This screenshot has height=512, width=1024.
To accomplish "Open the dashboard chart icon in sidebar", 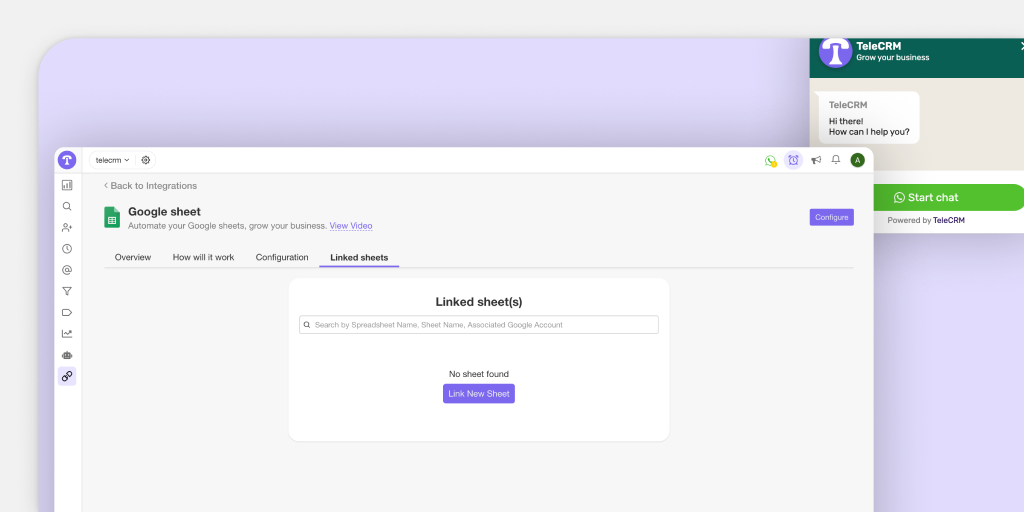I will [67, 185].
